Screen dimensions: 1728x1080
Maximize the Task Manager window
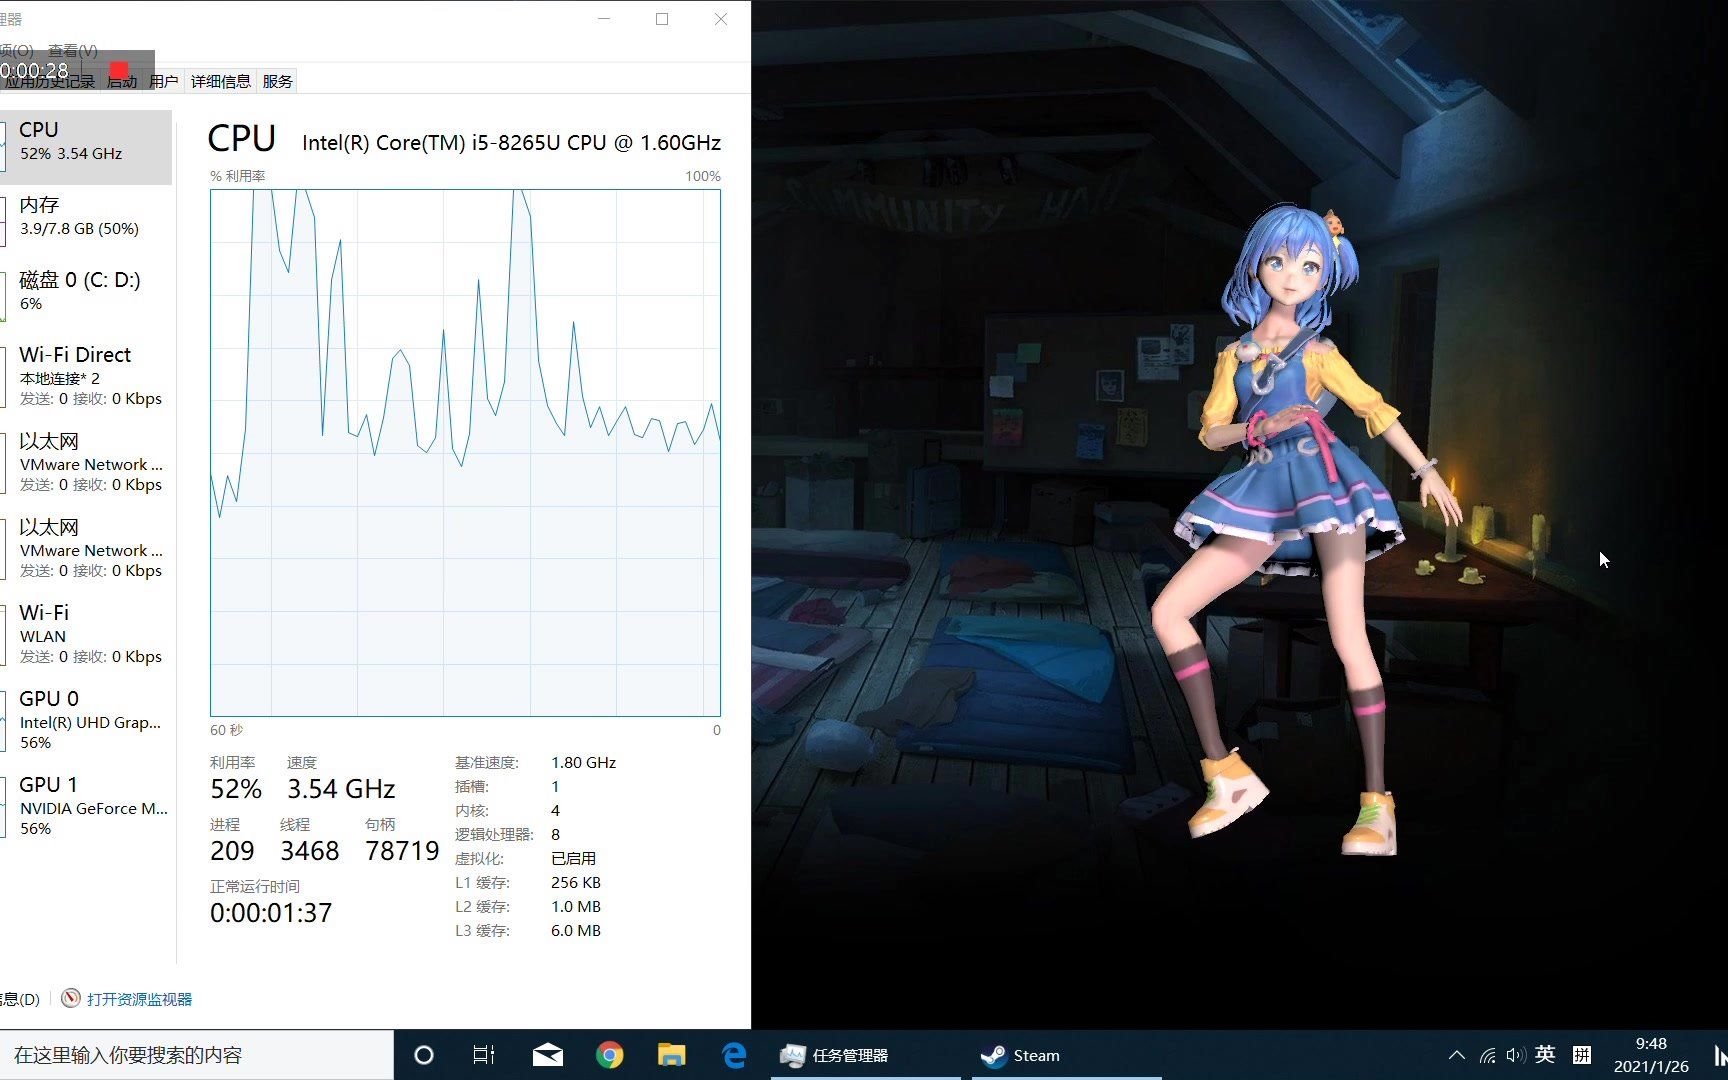pyautogui.click(x=662, y=19)
